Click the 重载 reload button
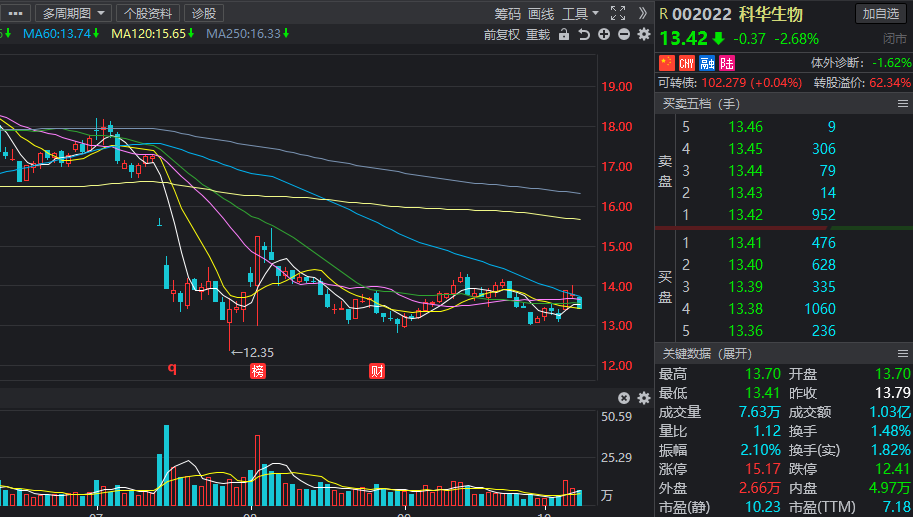This screenshot has width=913, height=517. pyautogui.click(x=538, y=34)
